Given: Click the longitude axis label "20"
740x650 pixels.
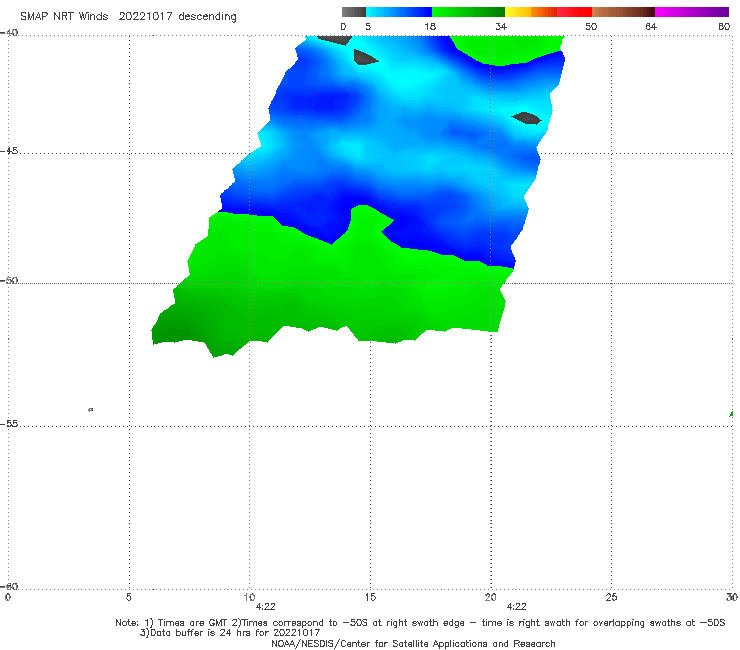Looking at the screenshot, I should click(490, 597).
